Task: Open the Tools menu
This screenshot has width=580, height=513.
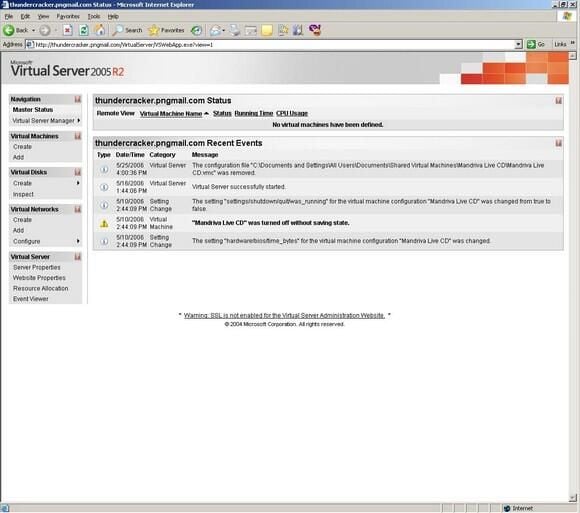Action: [94, 16]
